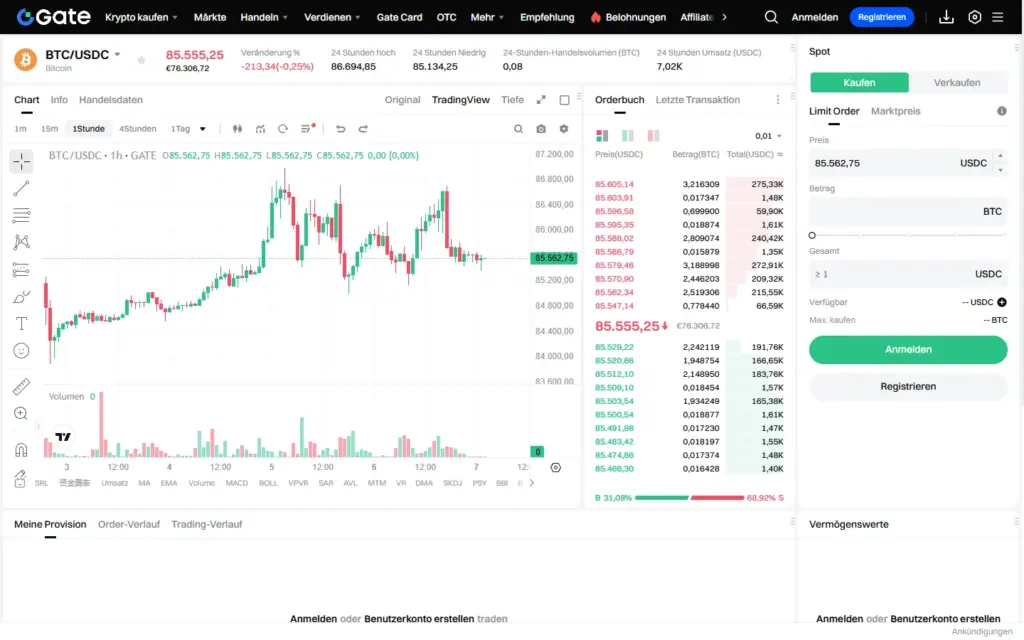
Task: Show bids-only orderbook view
Action: click(x=628, y=136)
